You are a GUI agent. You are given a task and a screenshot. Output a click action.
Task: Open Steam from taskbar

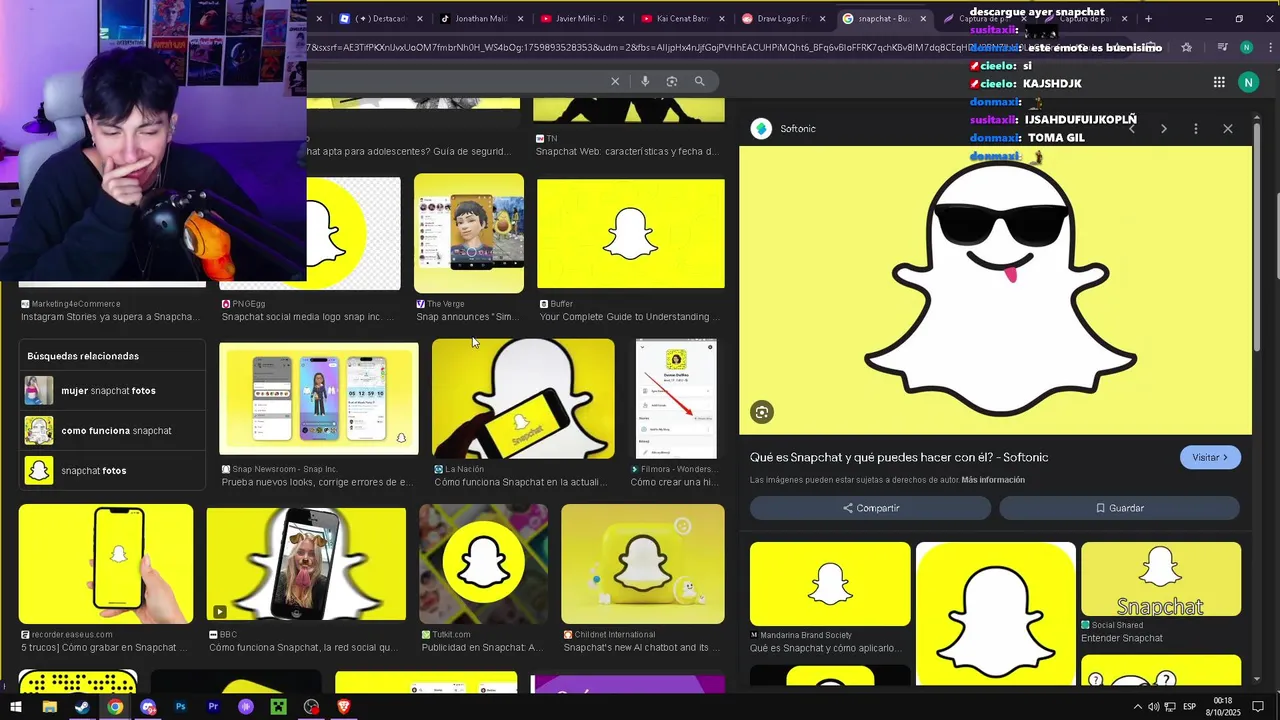[x=82, y=707]
